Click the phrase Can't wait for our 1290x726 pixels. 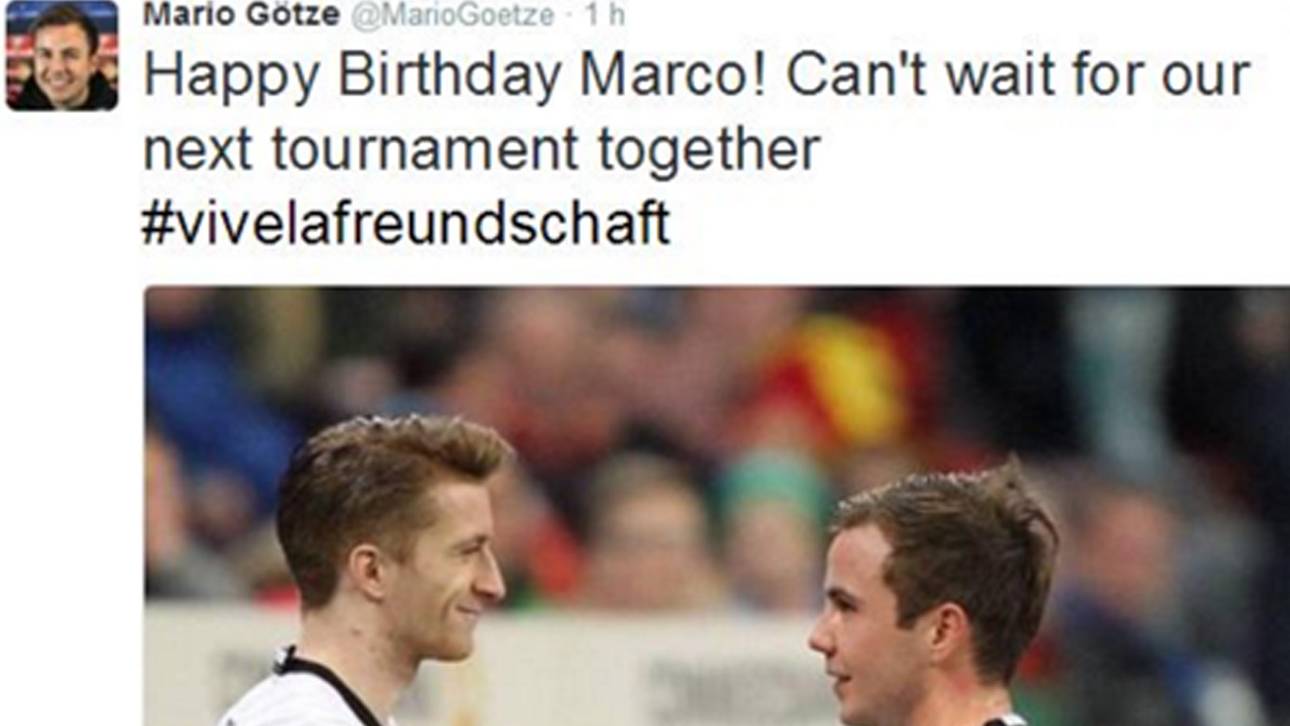(x=1018, y=75)
